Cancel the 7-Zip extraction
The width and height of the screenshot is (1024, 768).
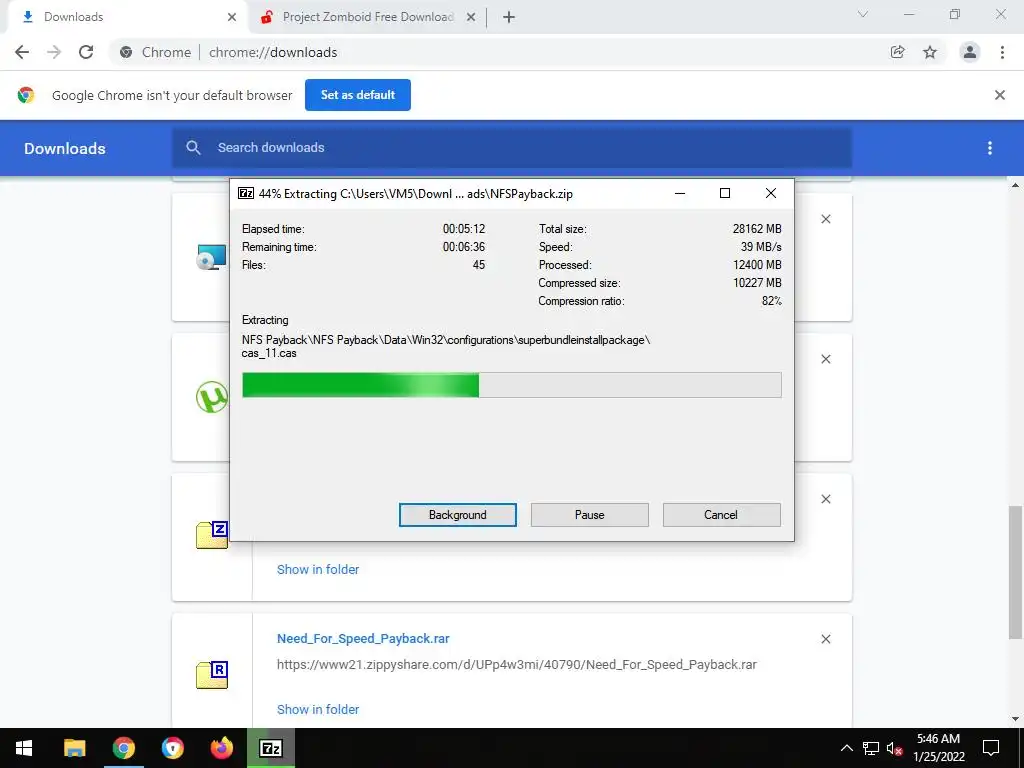(x=721, y=515)
